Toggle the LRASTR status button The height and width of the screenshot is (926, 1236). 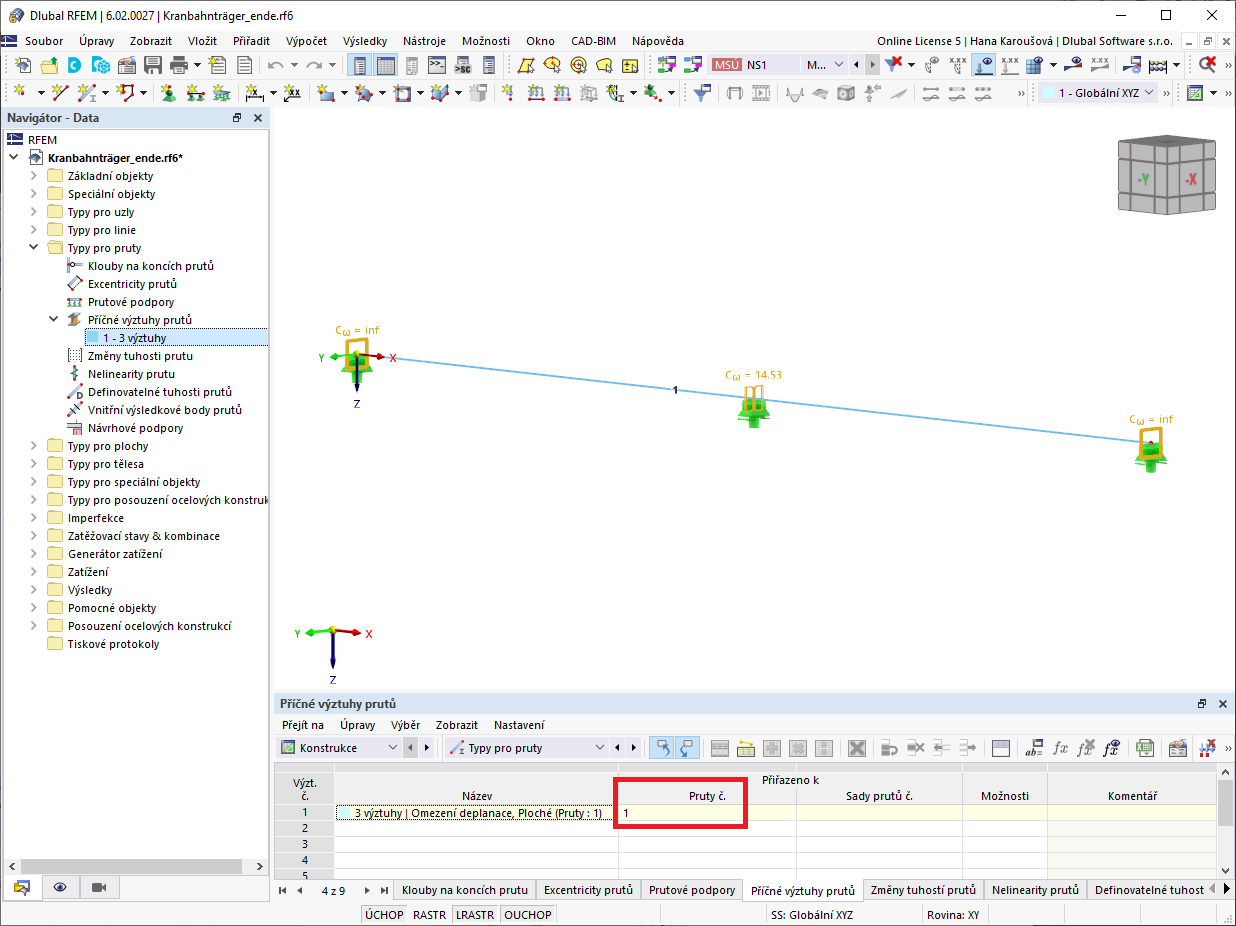click(x=475, y=915)
